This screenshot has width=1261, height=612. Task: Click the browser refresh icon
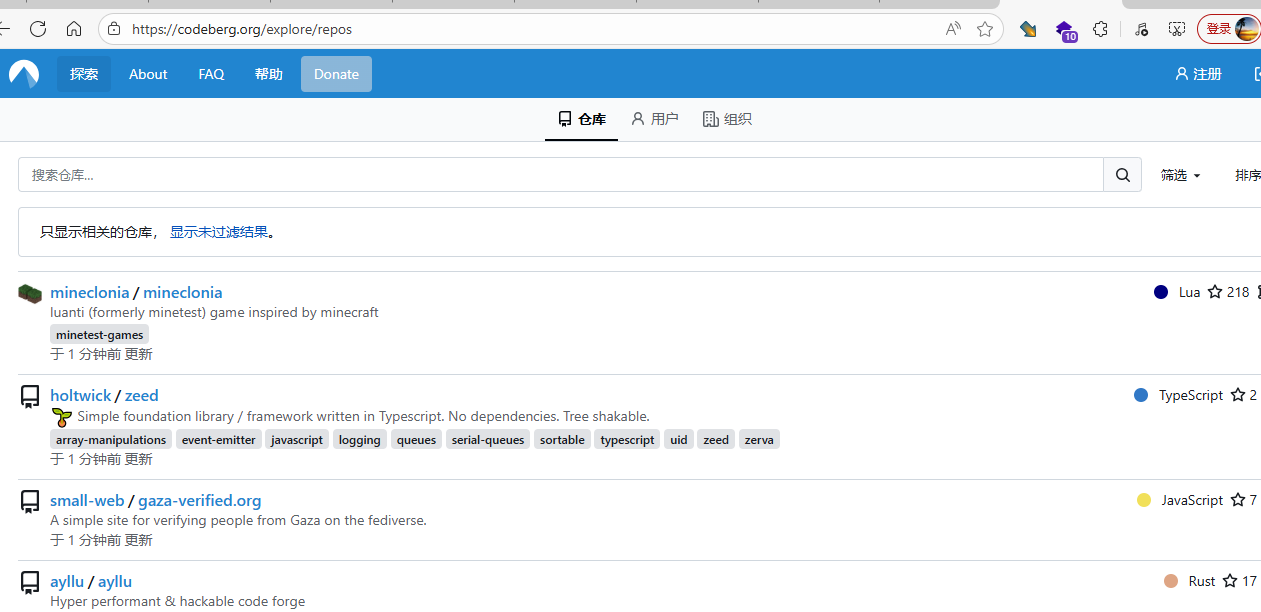(38, 29)
